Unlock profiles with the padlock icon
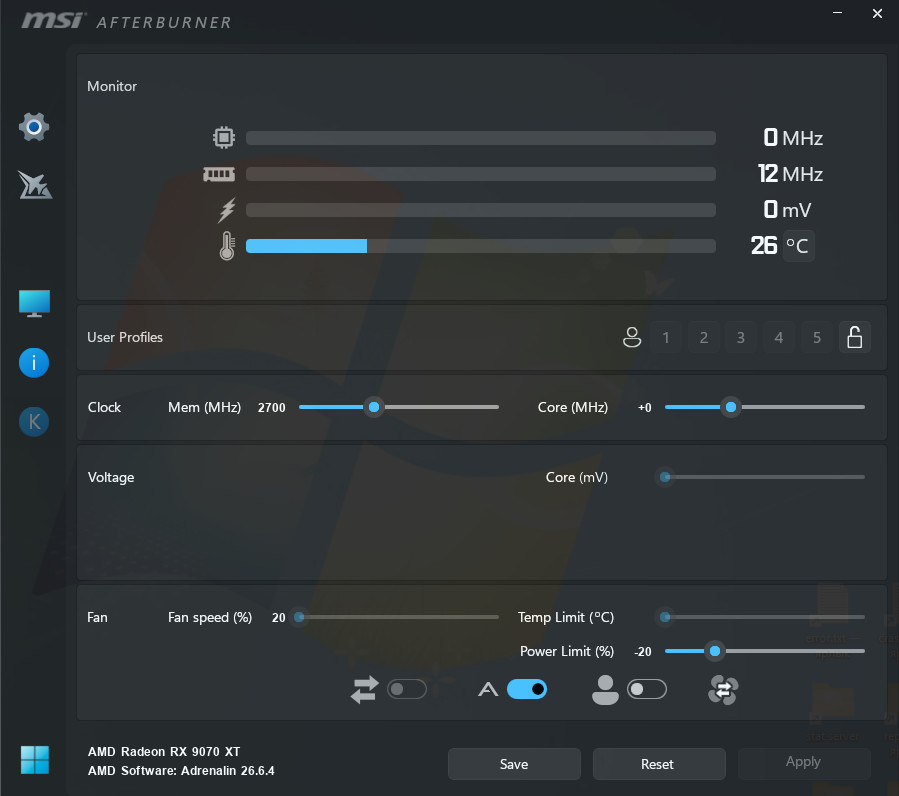The image size is (899, 796). pyautogui.click(x=854, y=337)
